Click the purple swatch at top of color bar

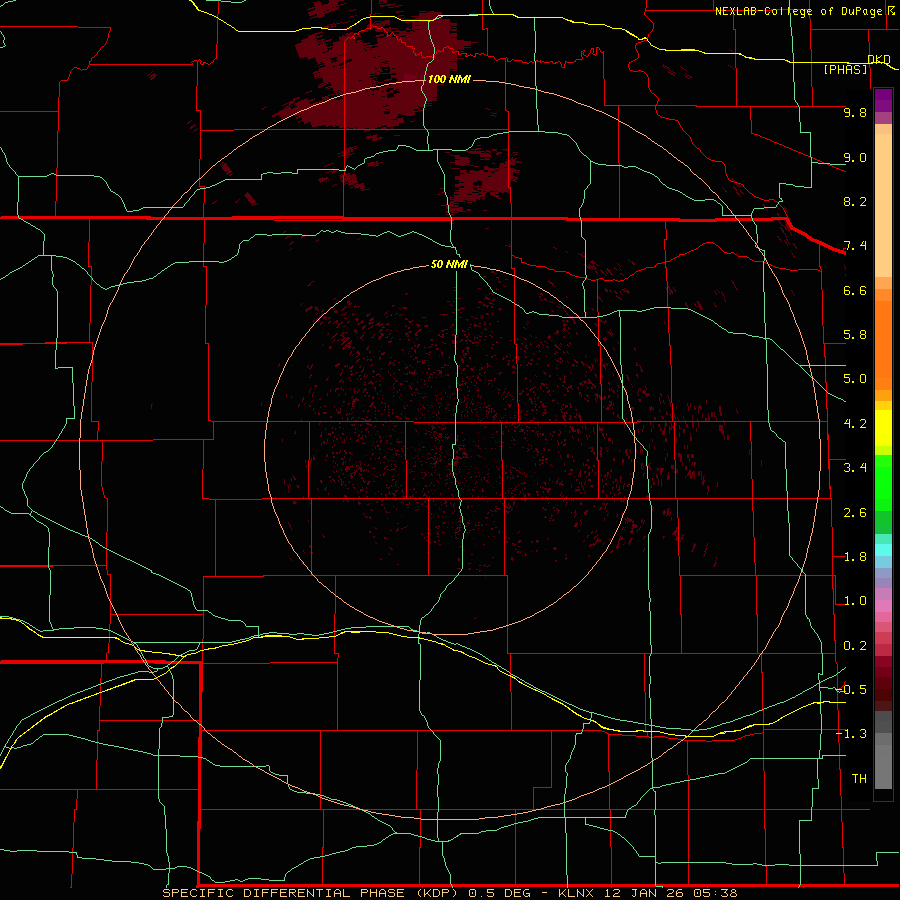[883, 100]
